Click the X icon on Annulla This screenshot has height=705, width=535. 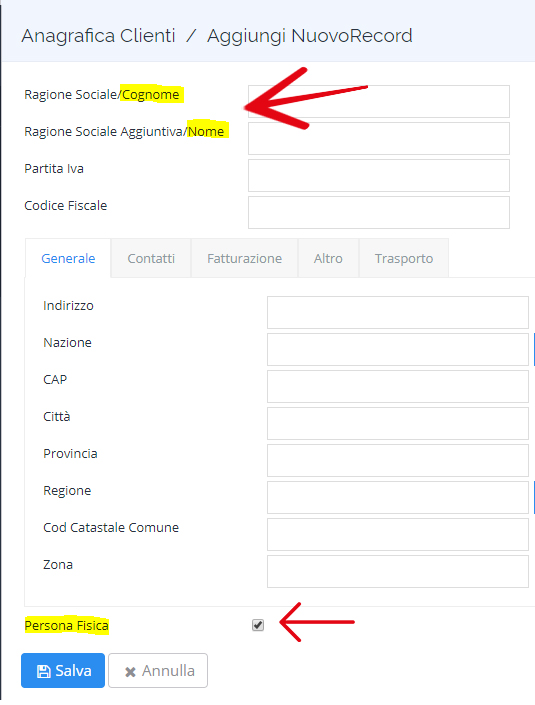[x=130, y=672]
